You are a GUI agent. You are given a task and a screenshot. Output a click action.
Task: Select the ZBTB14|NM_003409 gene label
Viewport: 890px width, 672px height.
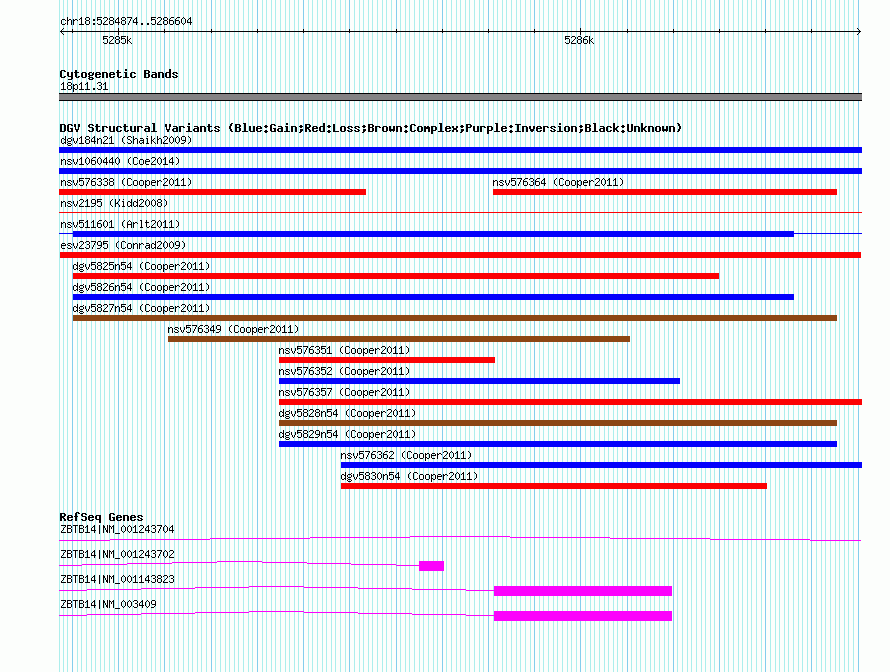tap(108, 604)
